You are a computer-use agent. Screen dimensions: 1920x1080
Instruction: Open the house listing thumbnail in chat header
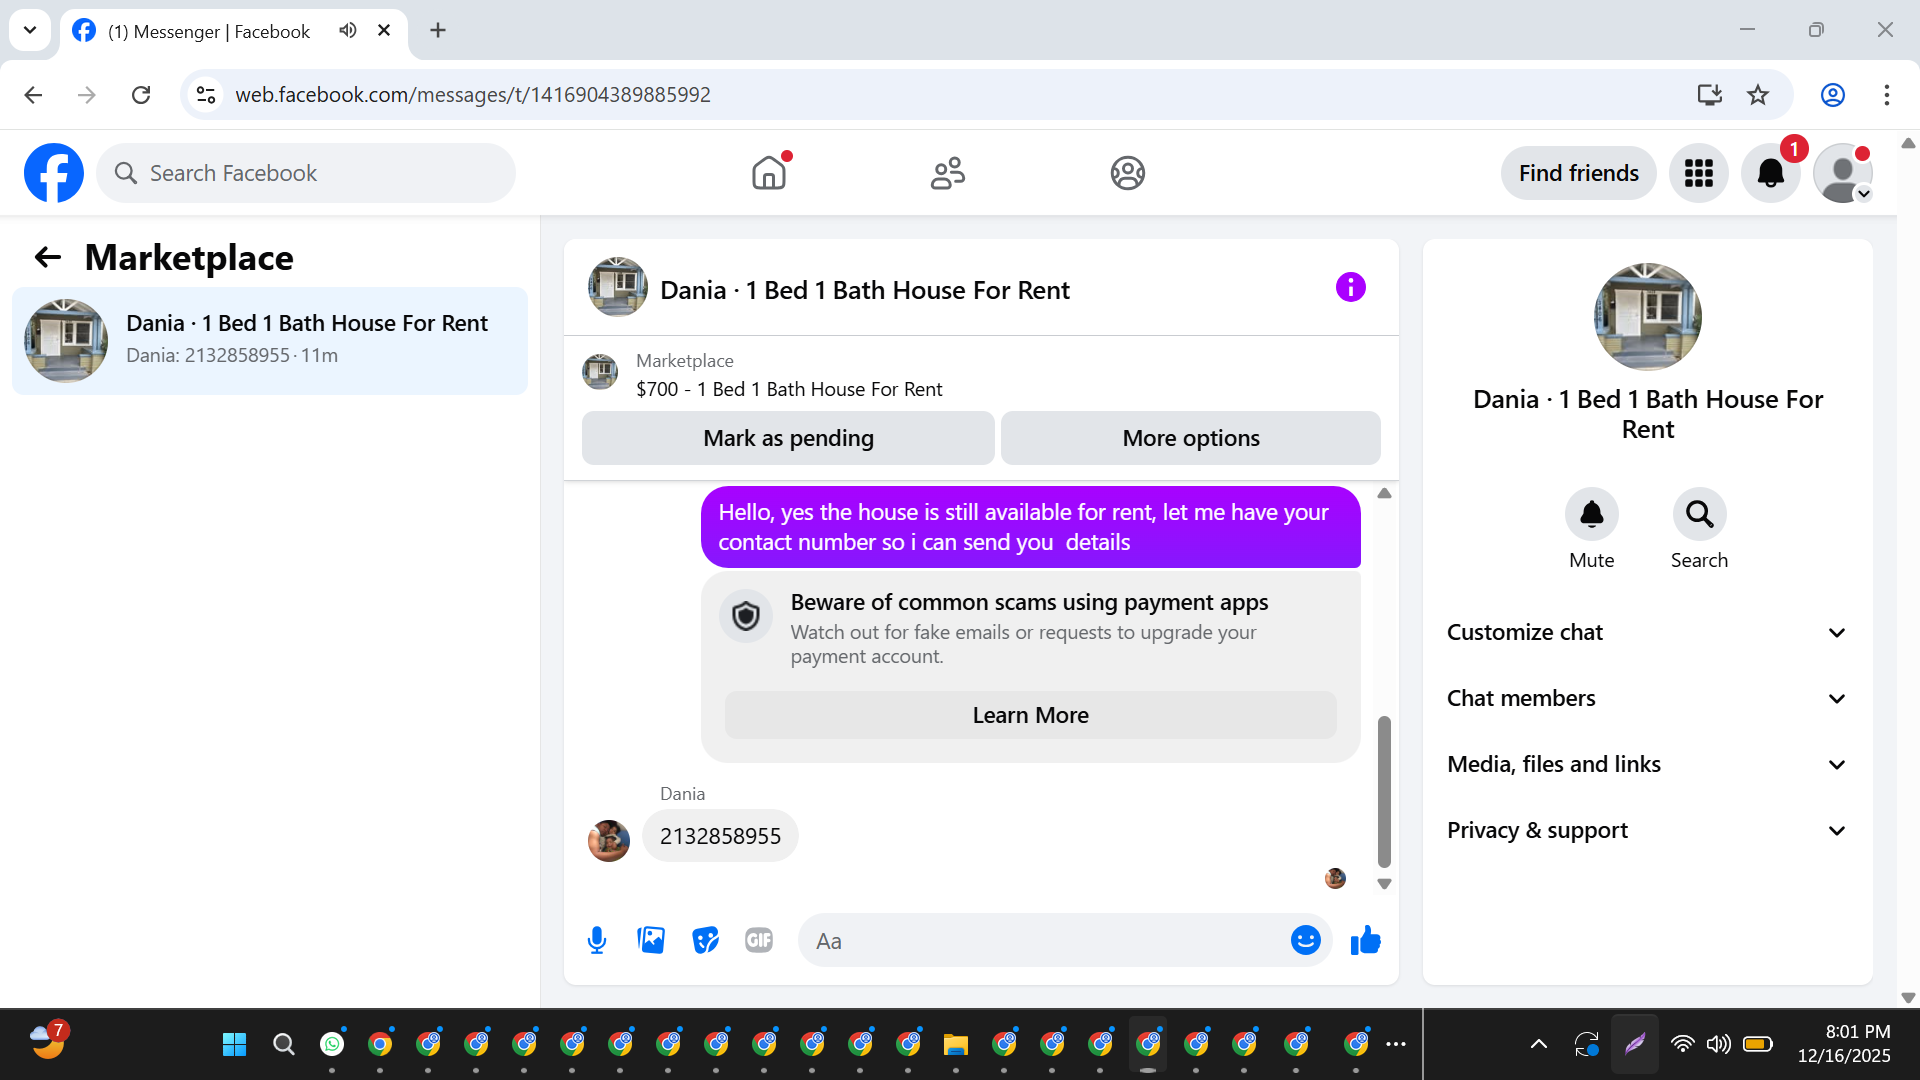pyautogui.click(x=617, y=287)
